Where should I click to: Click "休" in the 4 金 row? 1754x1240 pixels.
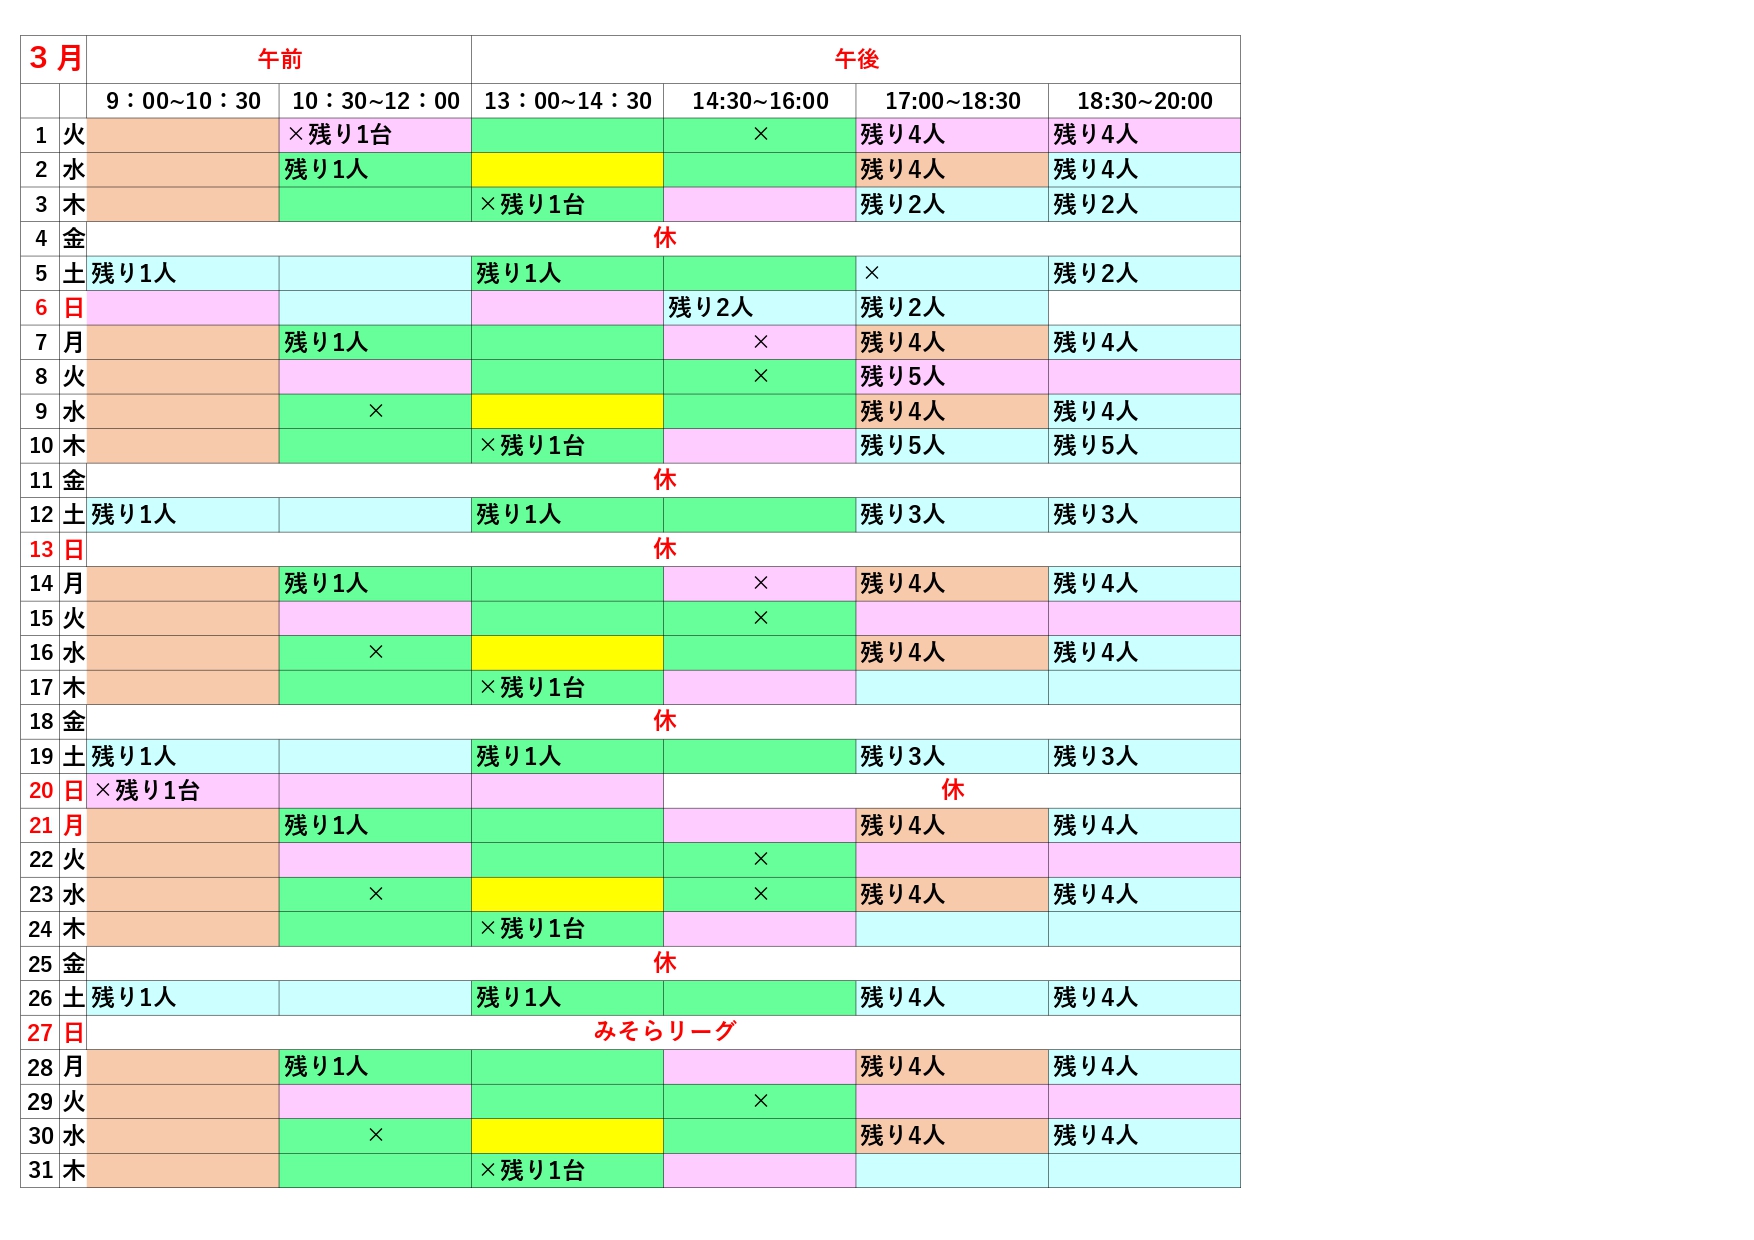pyautogui.click(x=664, y=238)
